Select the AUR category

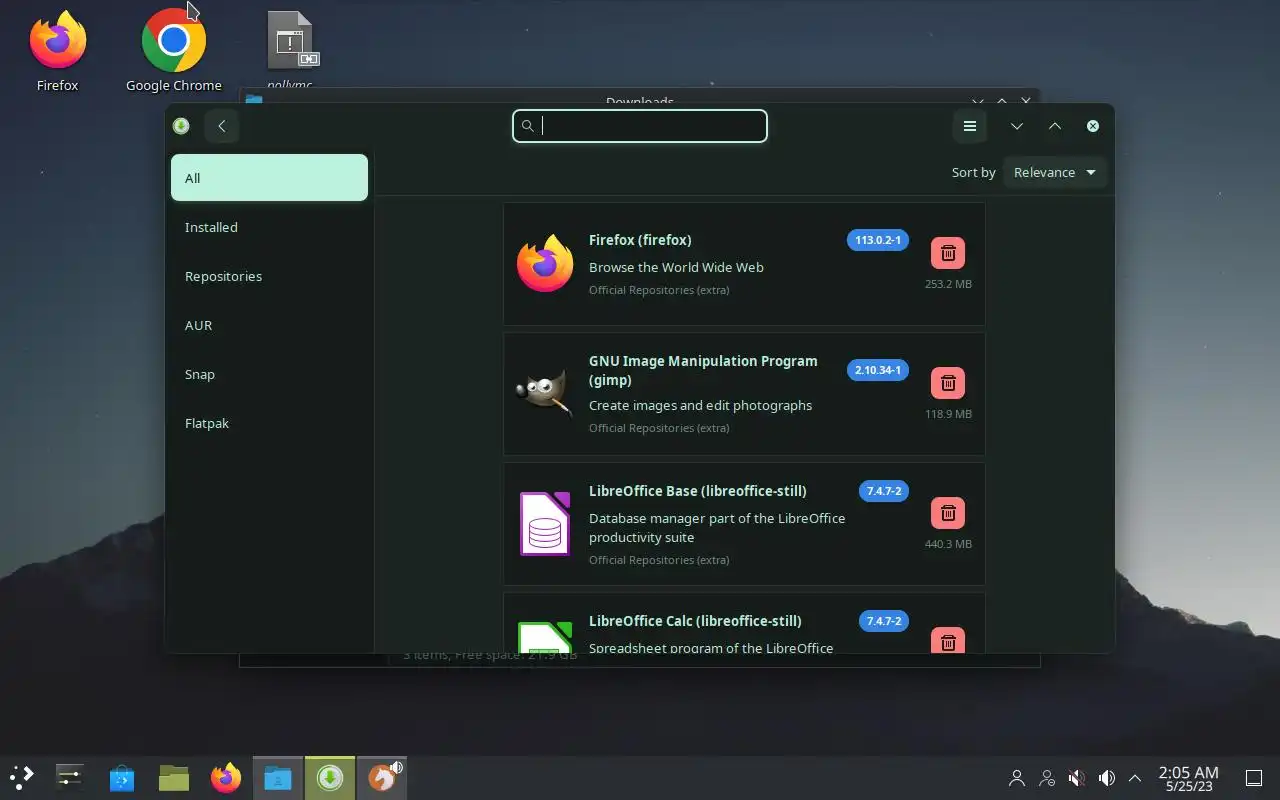[269, 325]
